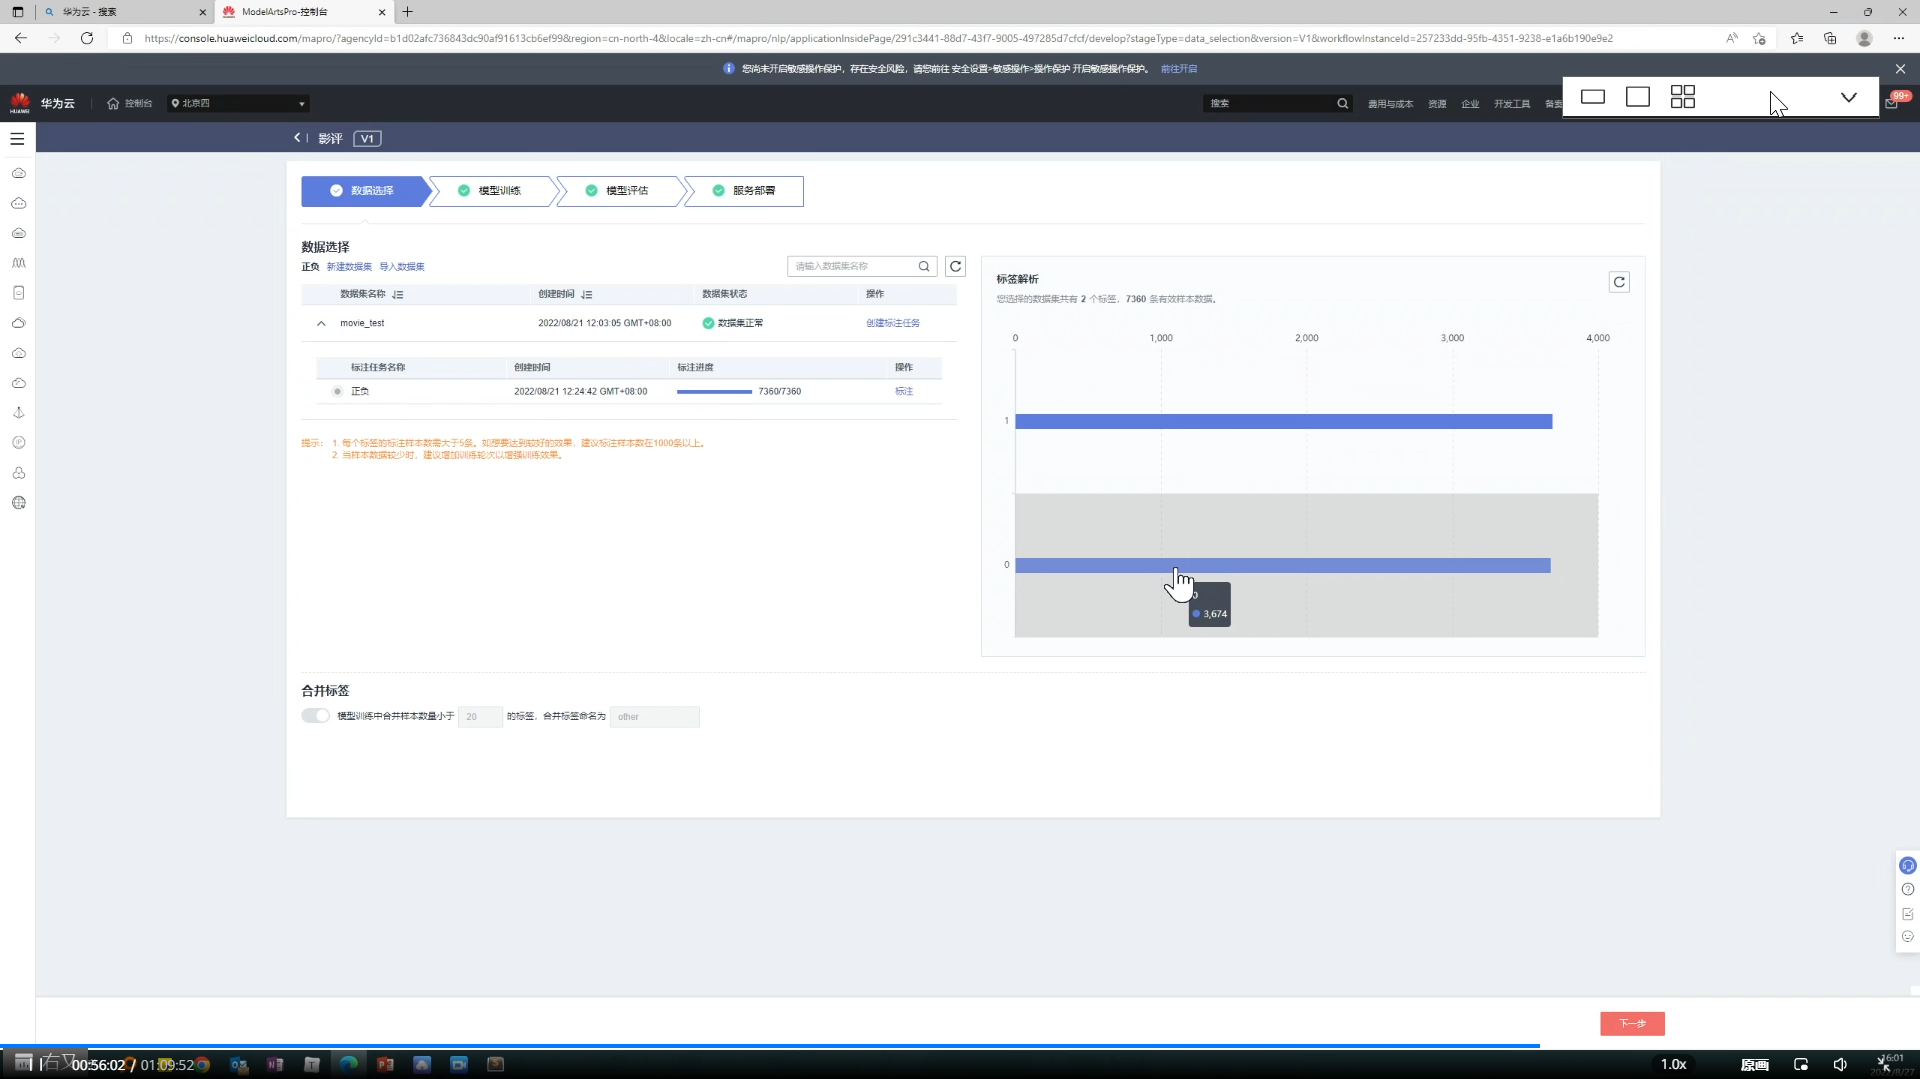Click the top bar search magnifier
The height and width of the screenshot is (1079, 1920).
(x=1343, y=103)
